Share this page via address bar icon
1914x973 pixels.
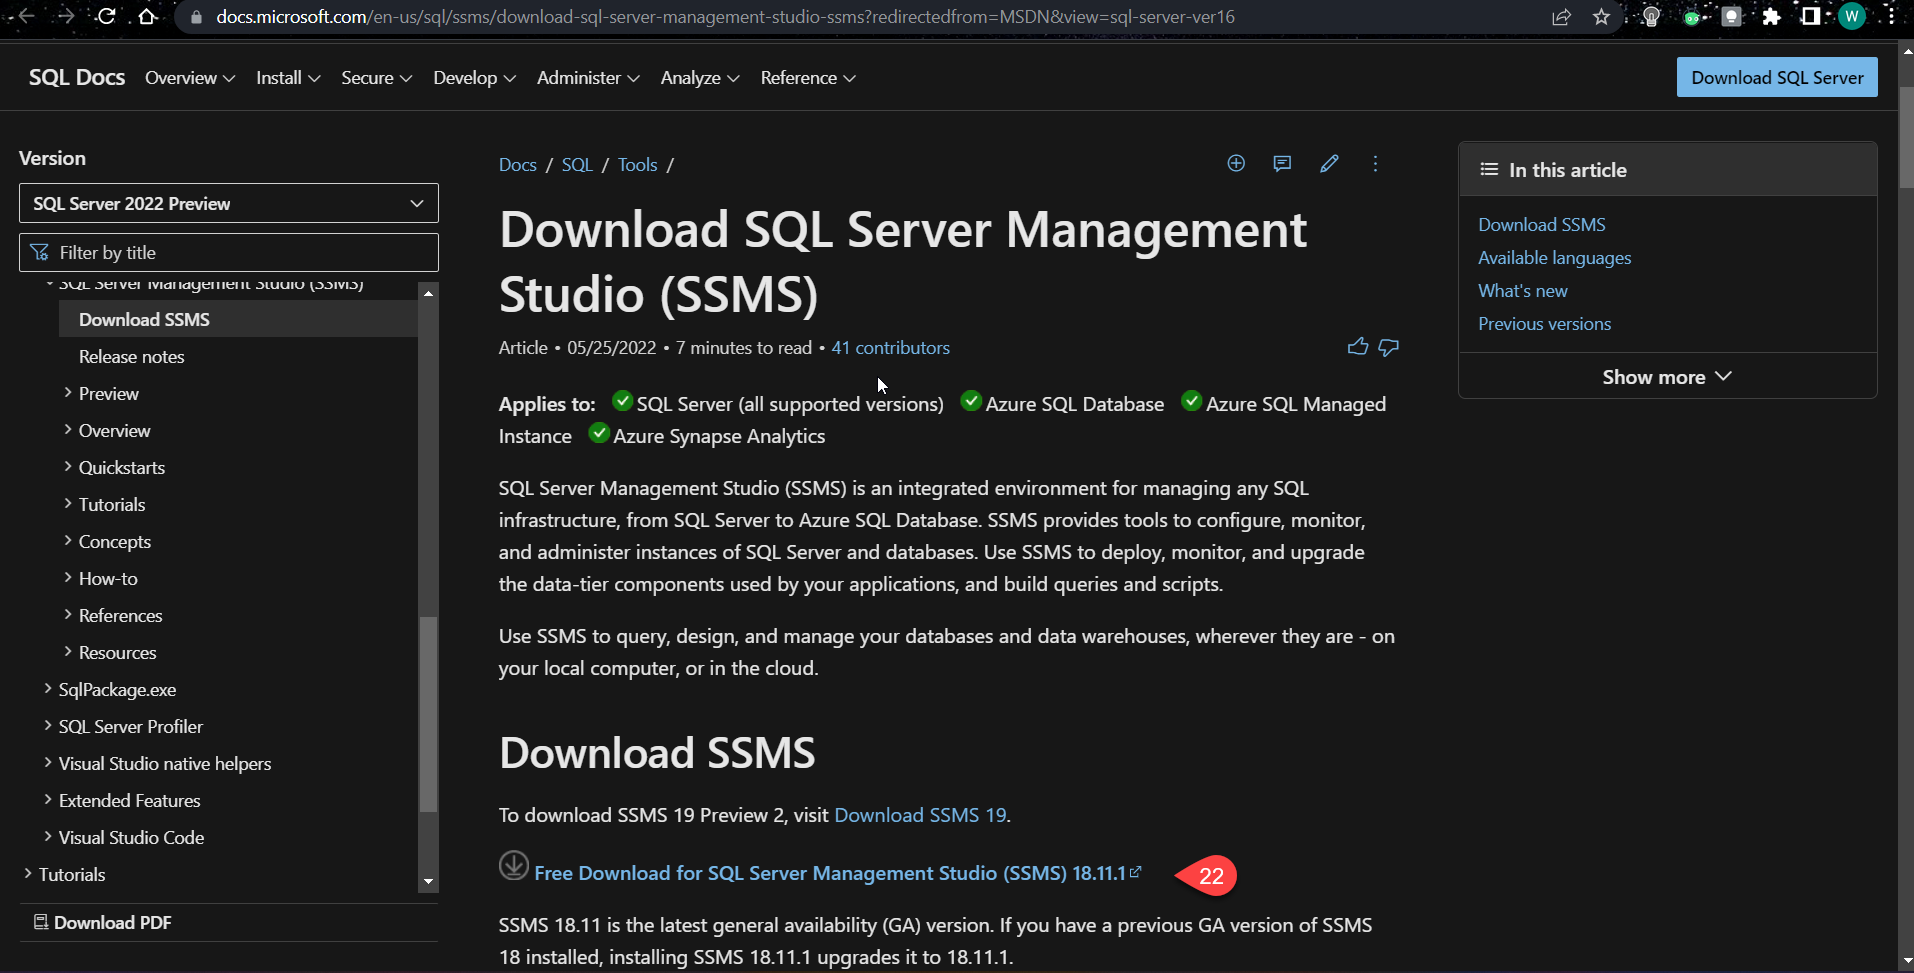click(x=1562, y=17)
